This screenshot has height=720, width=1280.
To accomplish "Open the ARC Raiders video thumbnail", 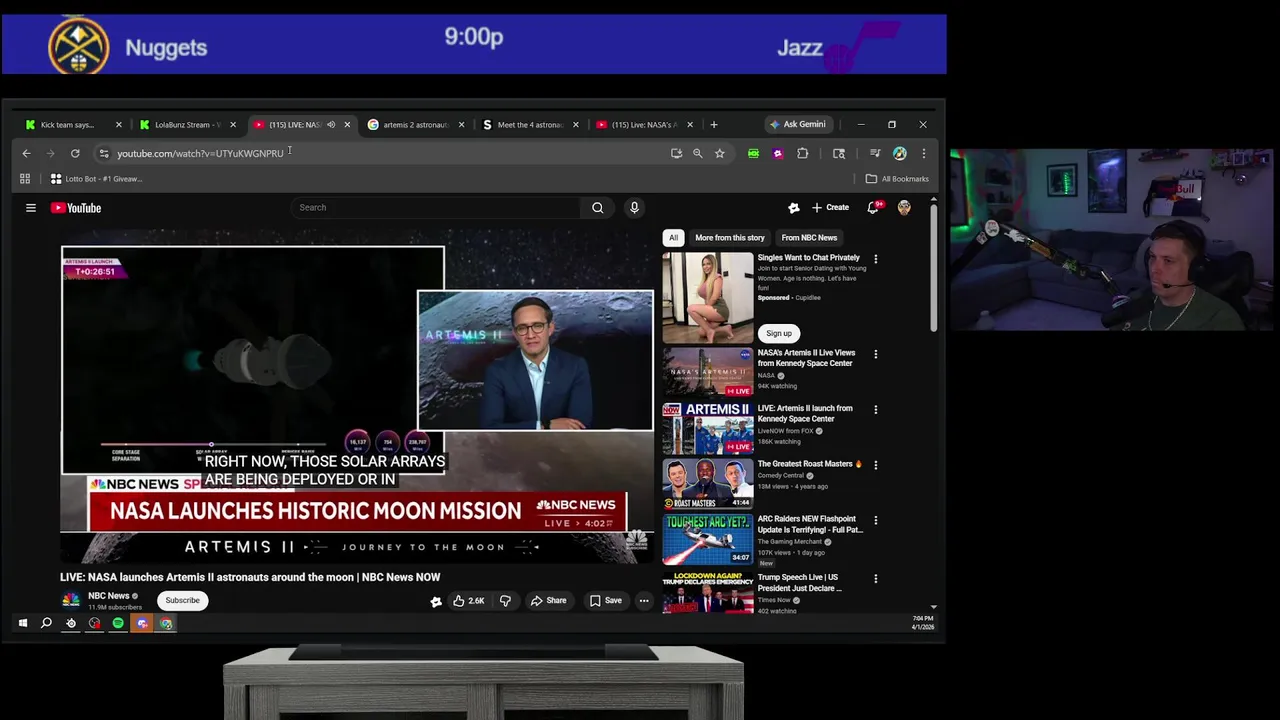I will 707,539.
